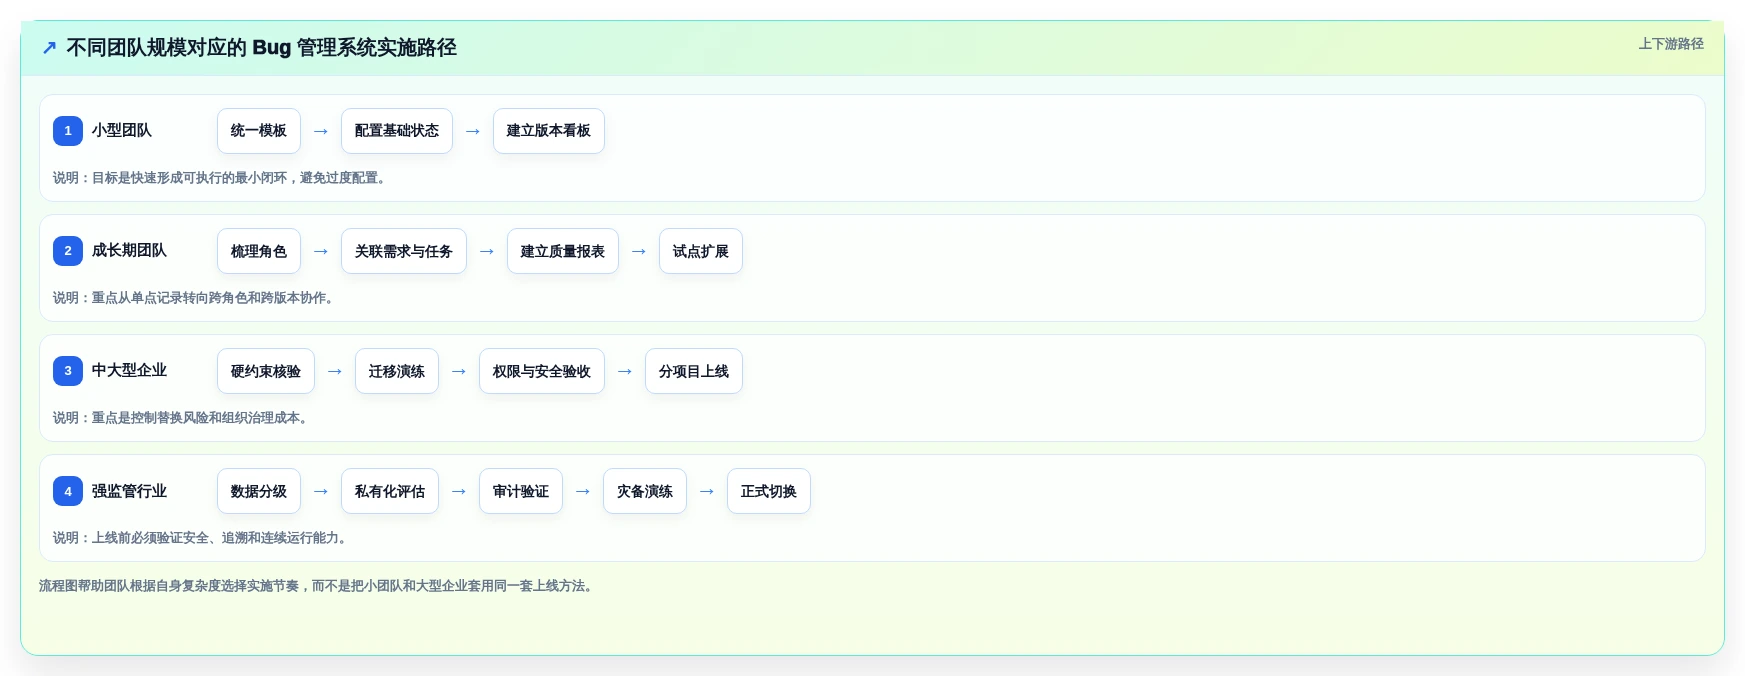Image resolution: width=1745 pixels, height=676 pixels.
Task: Click the note about 跨角色和跨版本协作
Action: [196, 298]
